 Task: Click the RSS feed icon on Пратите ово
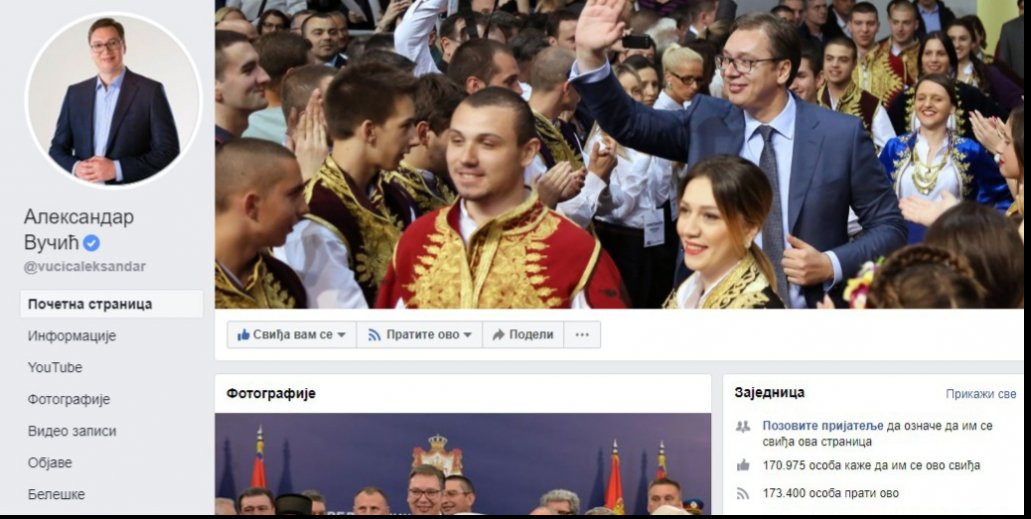pos(374,335)
